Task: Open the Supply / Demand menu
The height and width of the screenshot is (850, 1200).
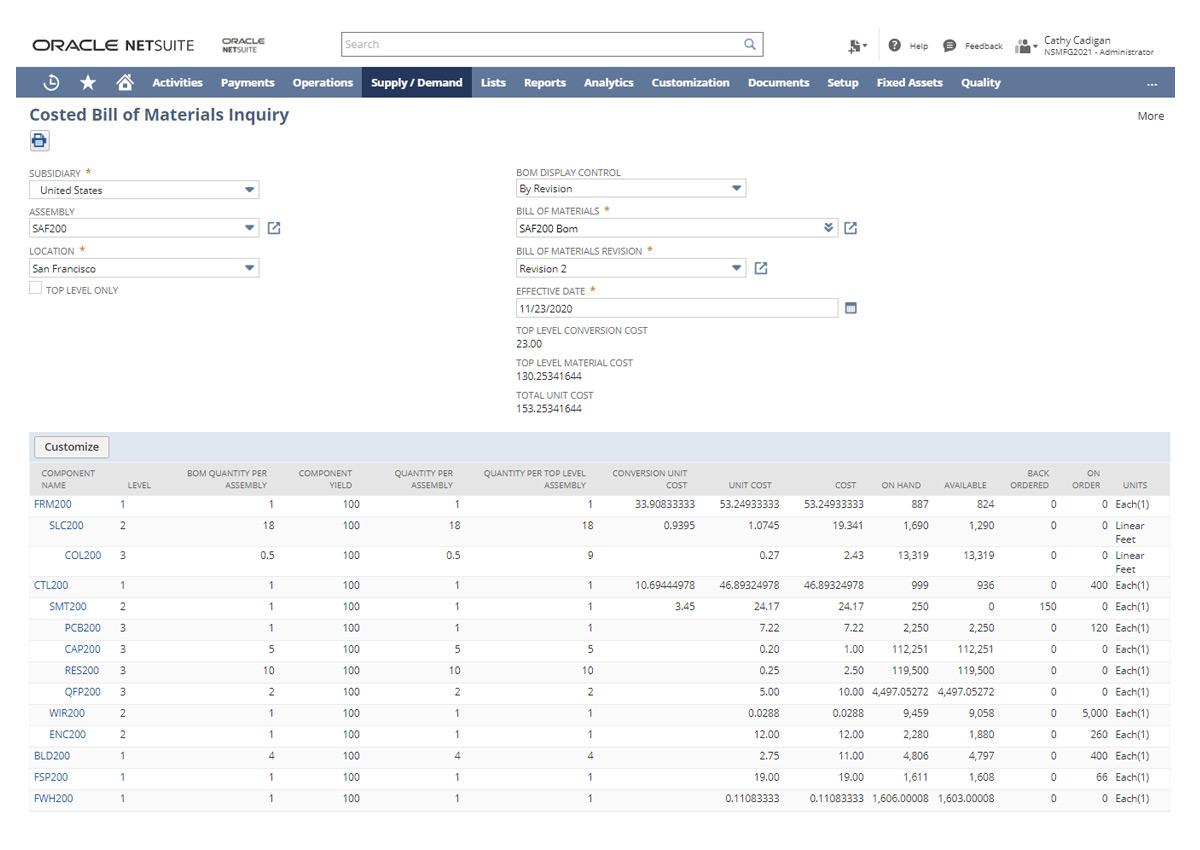Action: (x=416, y=83)
